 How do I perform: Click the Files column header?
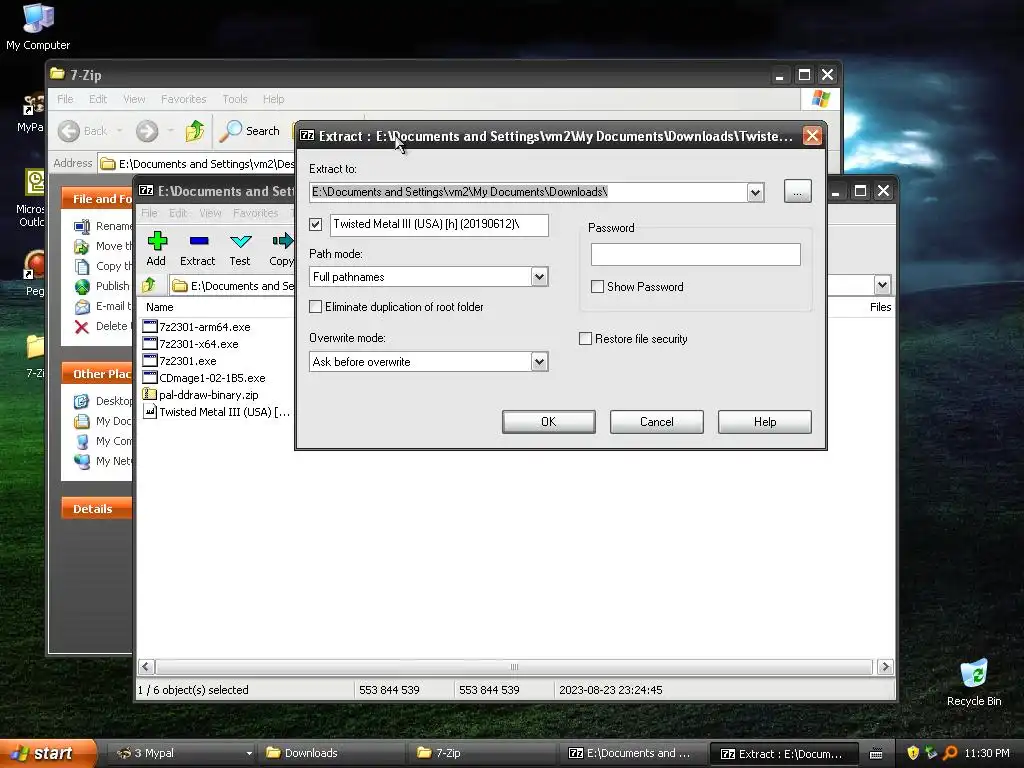880,307
